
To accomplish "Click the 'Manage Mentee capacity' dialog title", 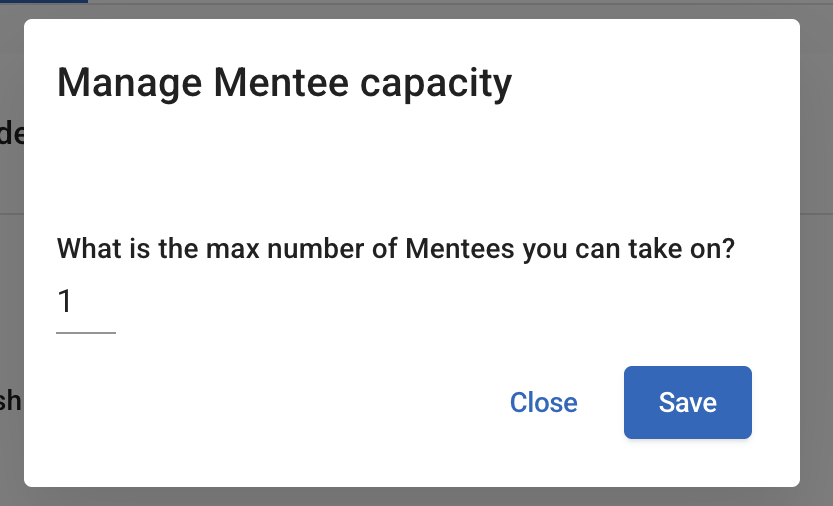I will click(284, 82).
